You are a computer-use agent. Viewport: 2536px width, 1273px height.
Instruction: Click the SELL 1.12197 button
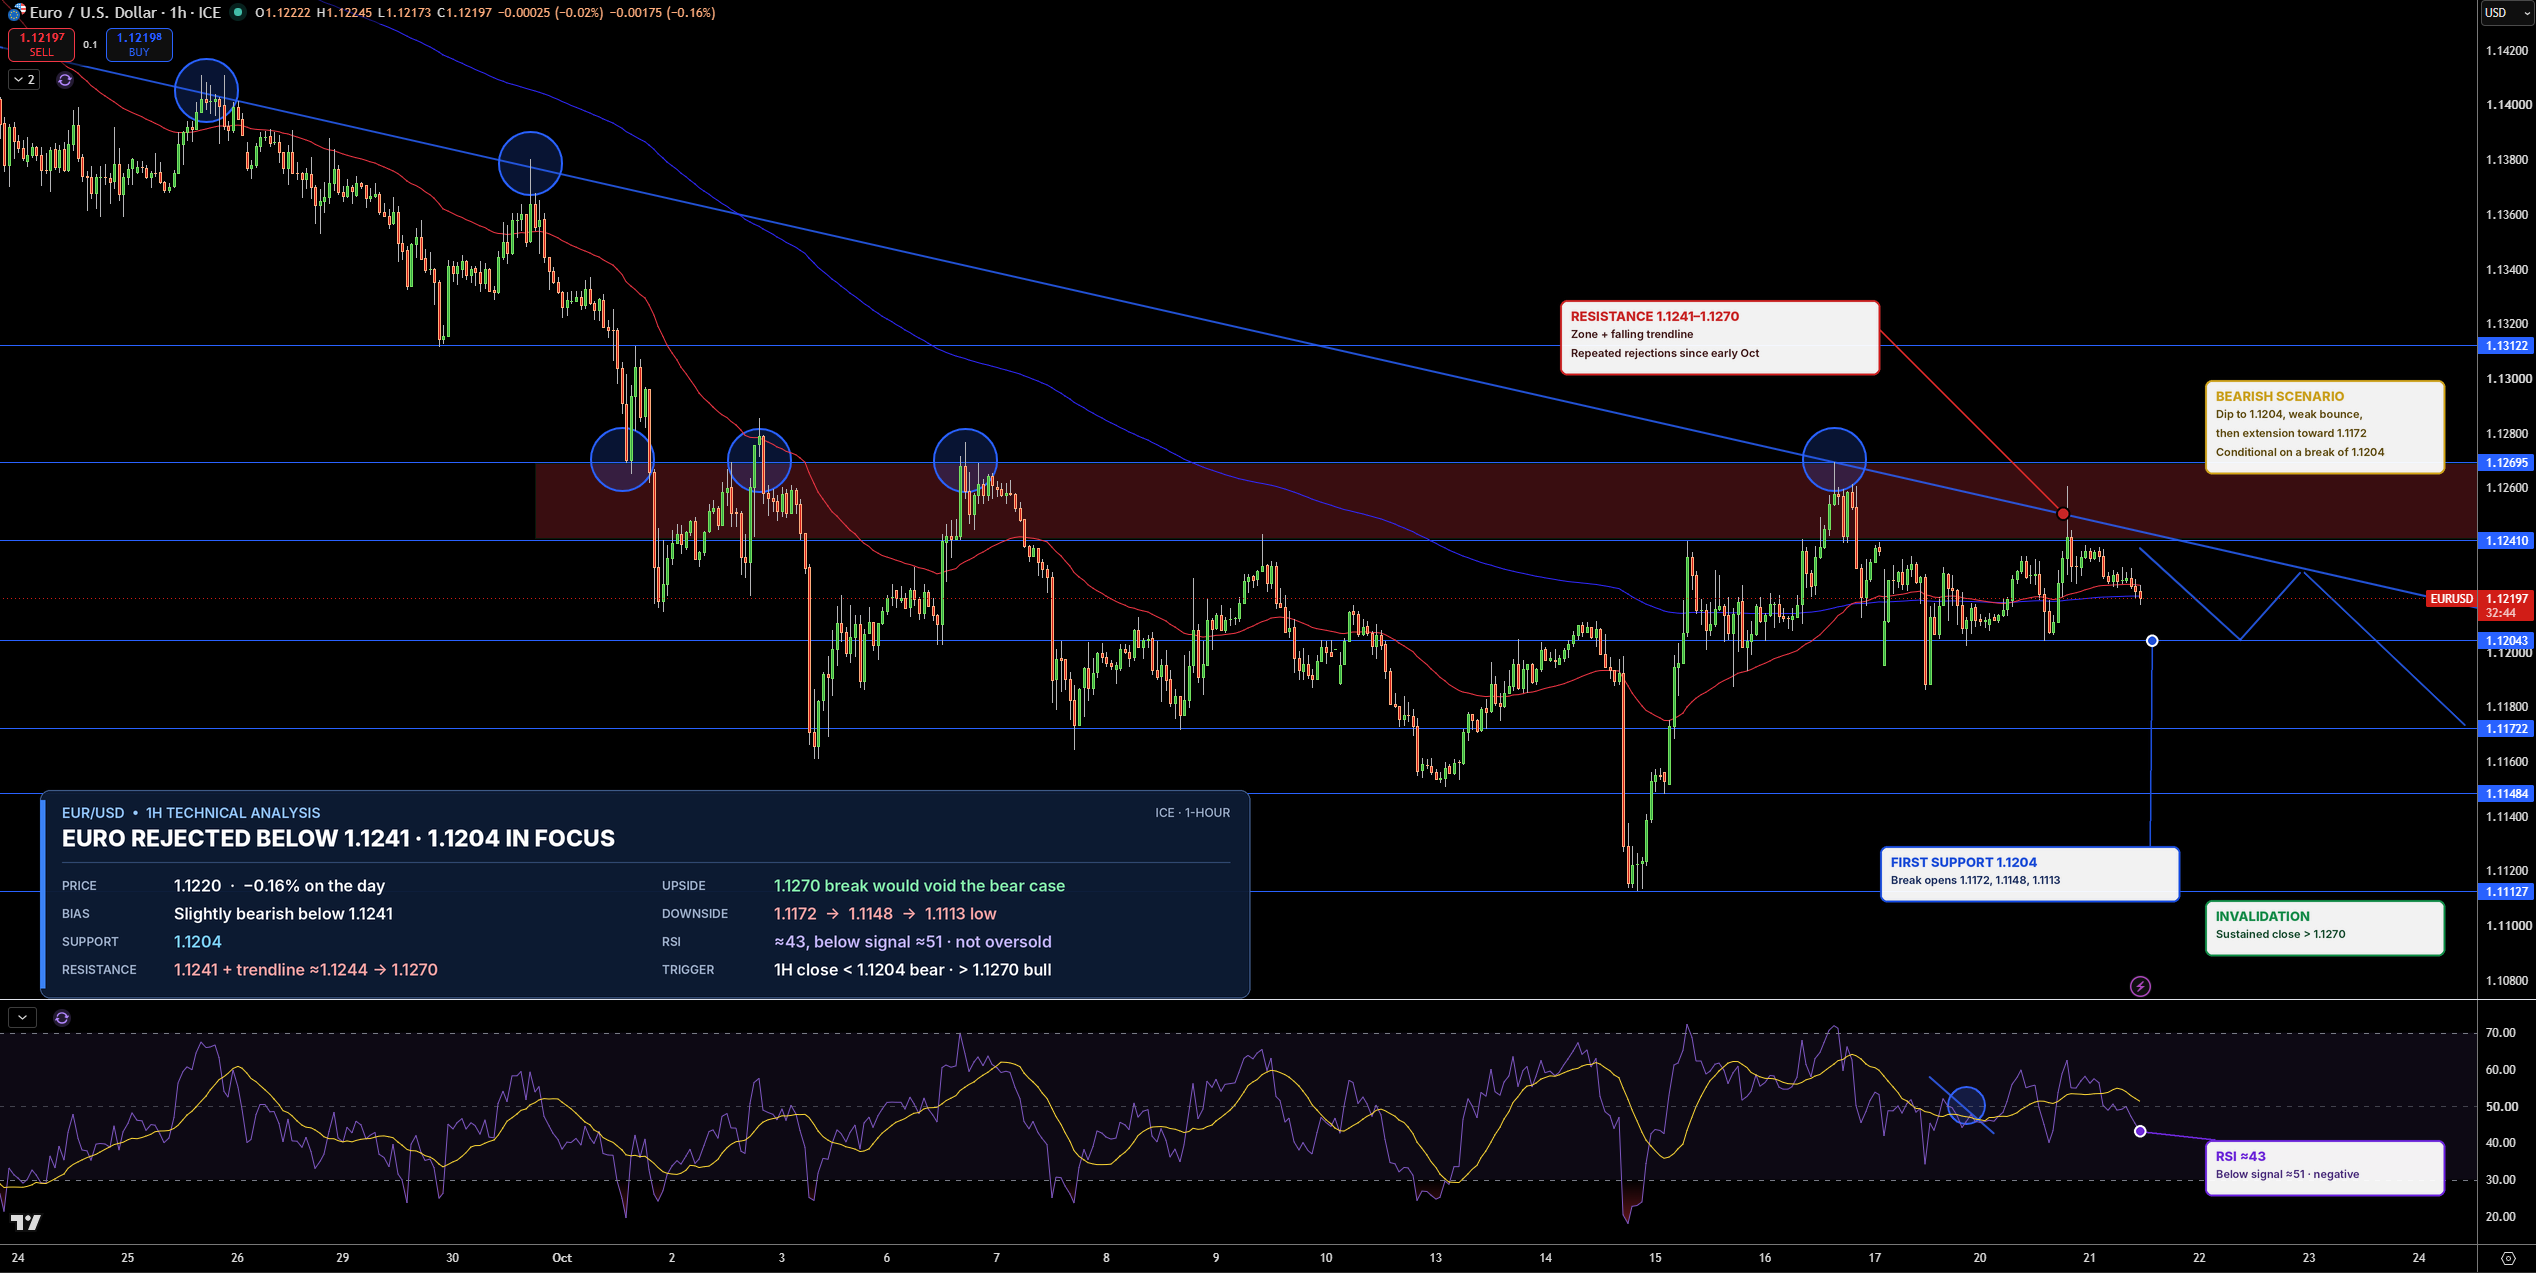(41, 44)
